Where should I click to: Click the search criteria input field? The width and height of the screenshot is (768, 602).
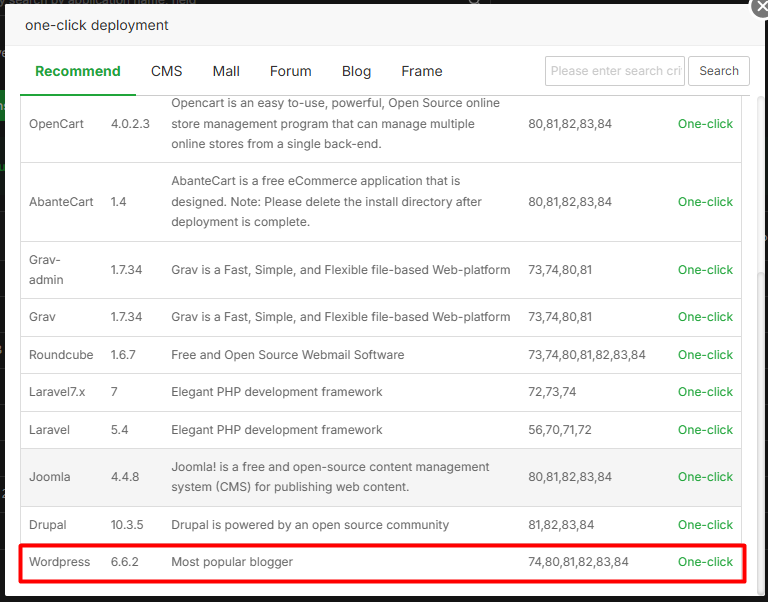pyautogui.click(x=614, y=71)
